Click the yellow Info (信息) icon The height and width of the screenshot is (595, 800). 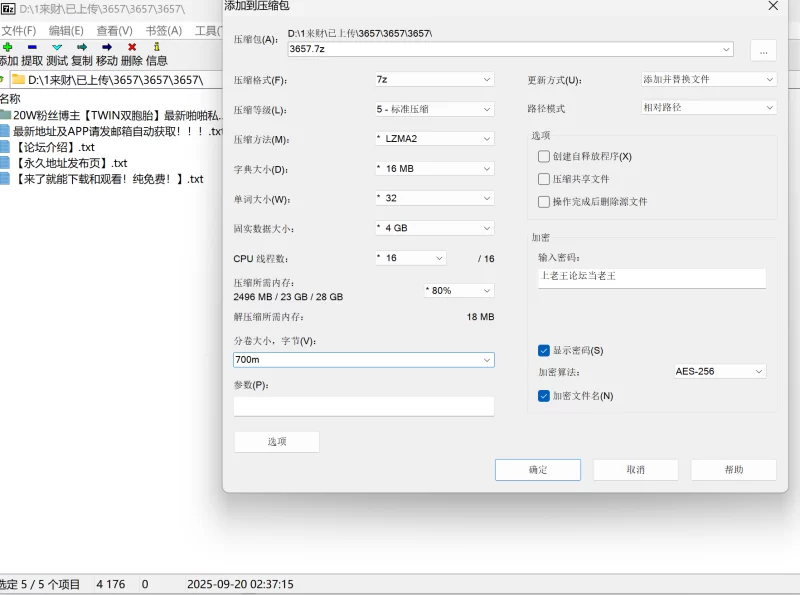pos(157,47)
